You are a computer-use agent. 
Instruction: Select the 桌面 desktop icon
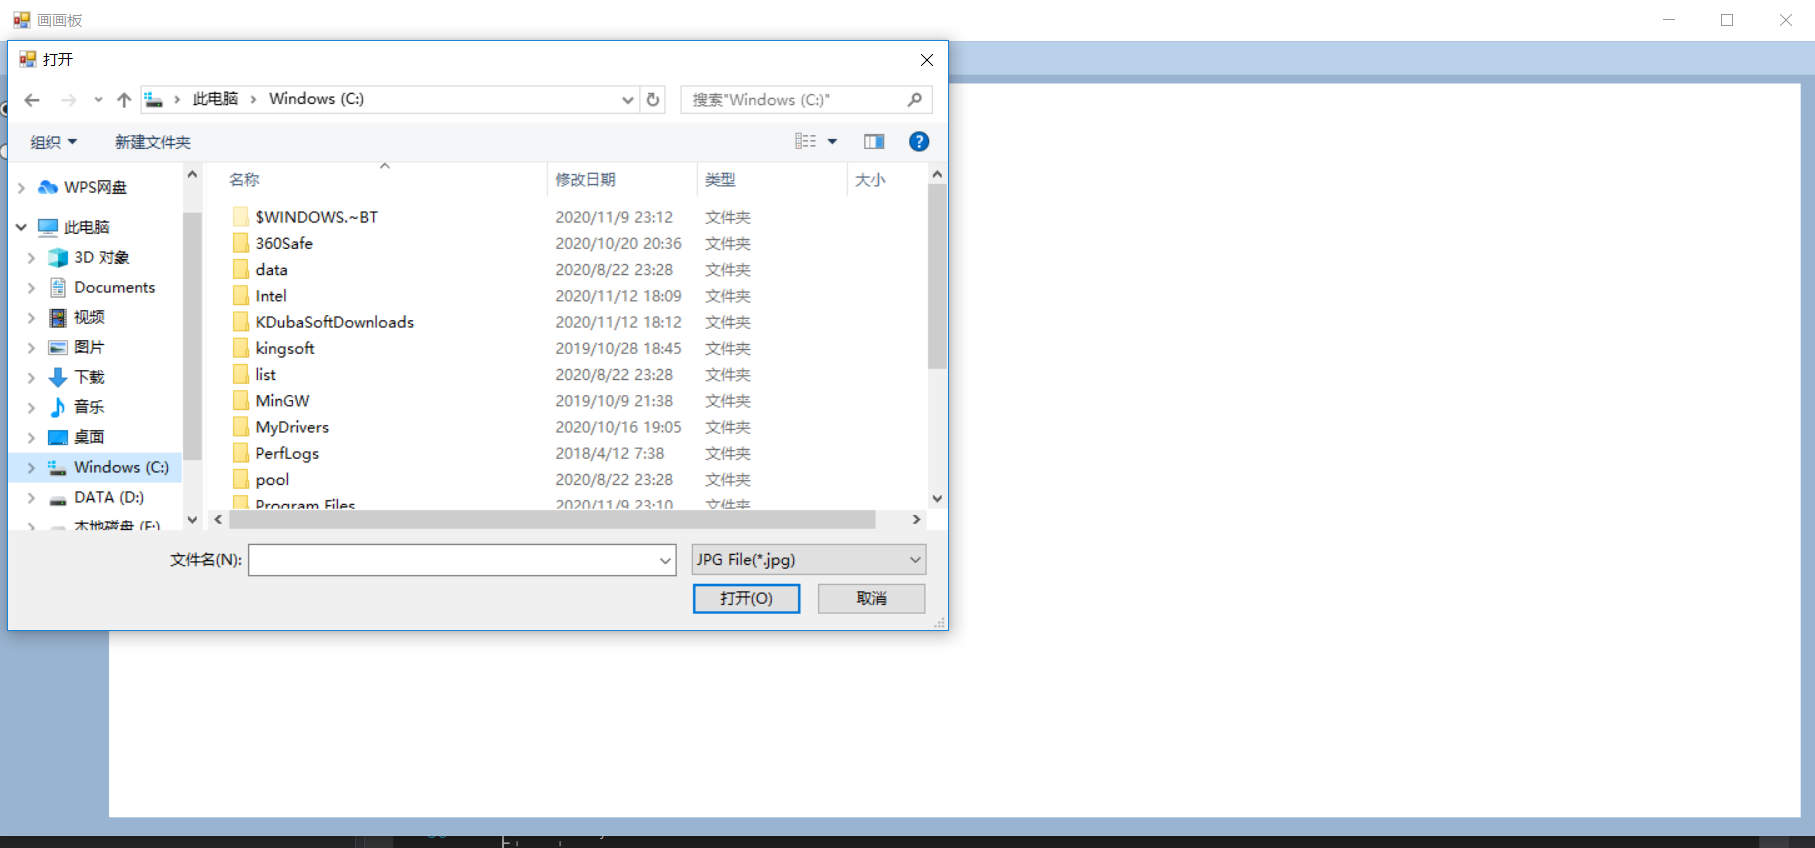point(58,437)
